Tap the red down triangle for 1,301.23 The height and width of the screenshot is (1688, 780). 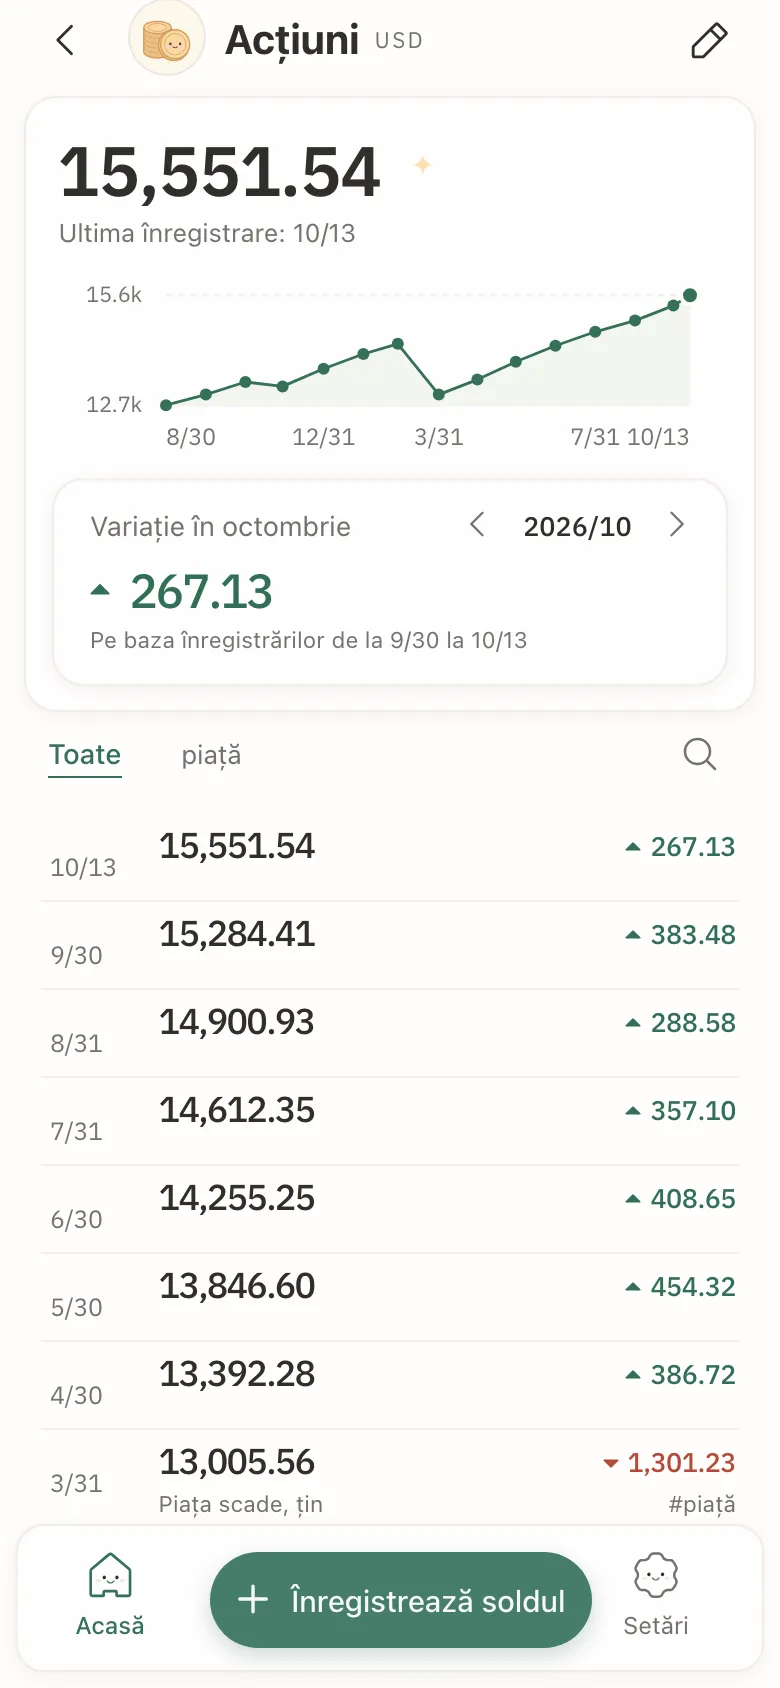point(610,1463)
